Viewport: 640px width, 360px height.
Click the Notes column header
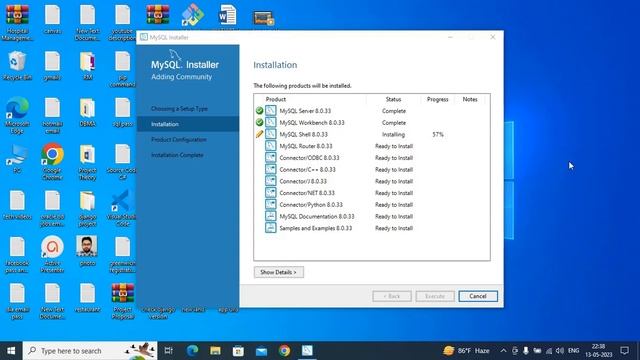[470, 99]
